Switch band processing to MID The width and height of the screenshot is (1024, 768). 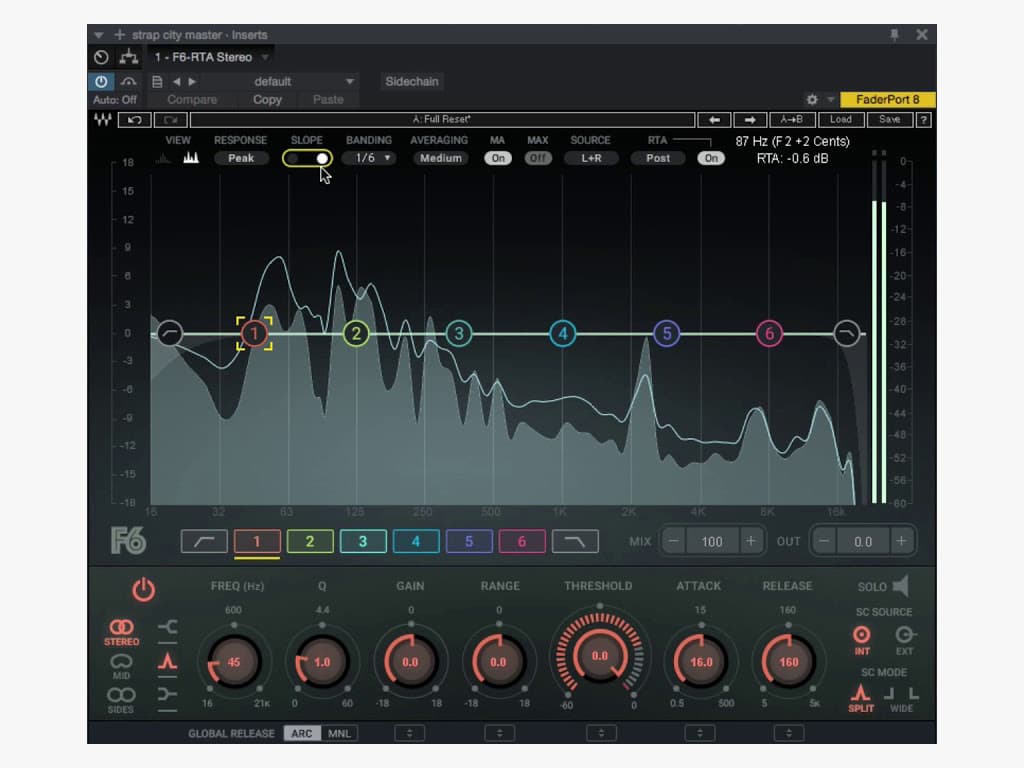pos(121,666)
